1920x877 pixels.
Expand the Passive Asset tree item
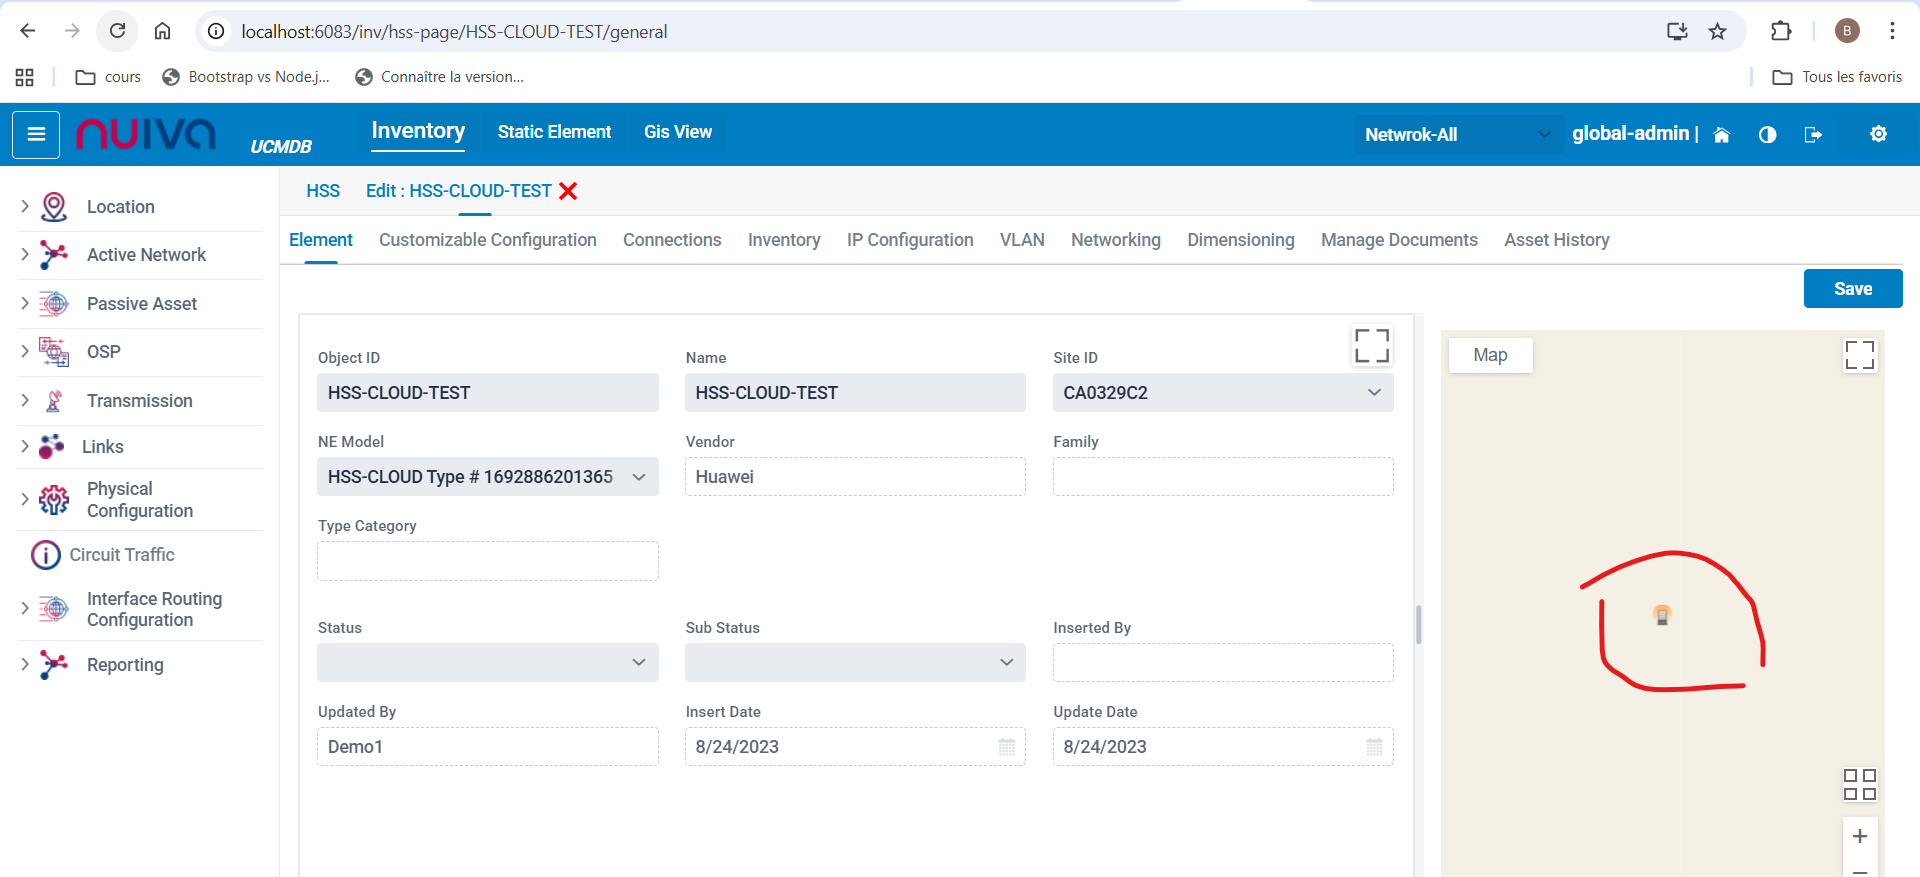(25, 304)
